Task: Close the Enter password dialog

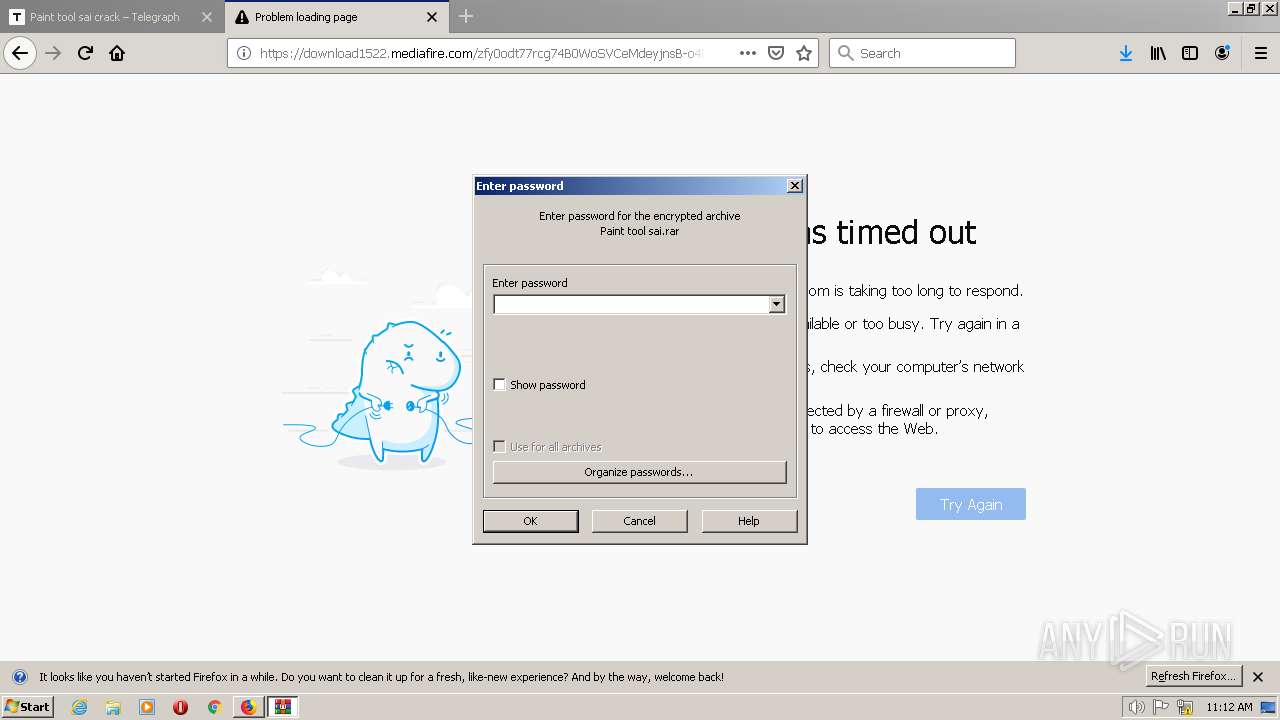Action: pyautogui.click(x=795, y=186)
